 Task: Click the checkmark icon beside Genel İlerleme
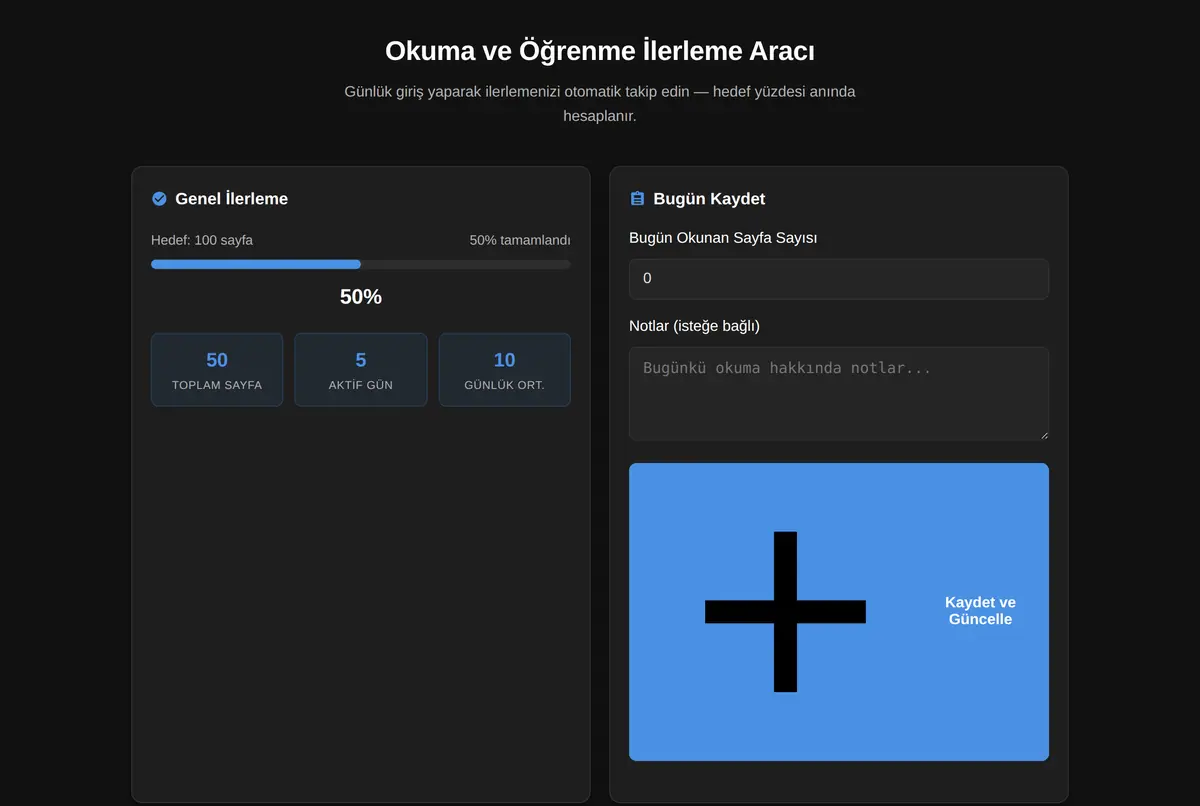click(x=159, y=199)
